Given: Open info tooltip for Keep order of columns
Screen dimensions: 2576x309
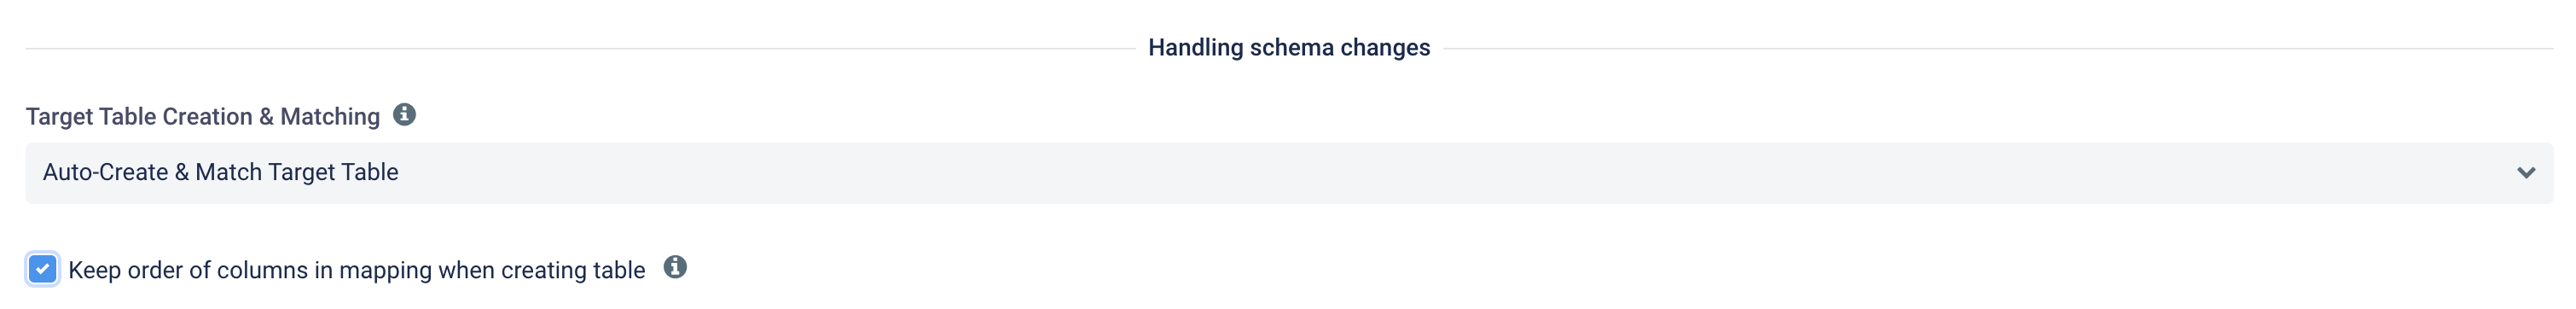Looking at the screenshot, I should click(675, 267).
